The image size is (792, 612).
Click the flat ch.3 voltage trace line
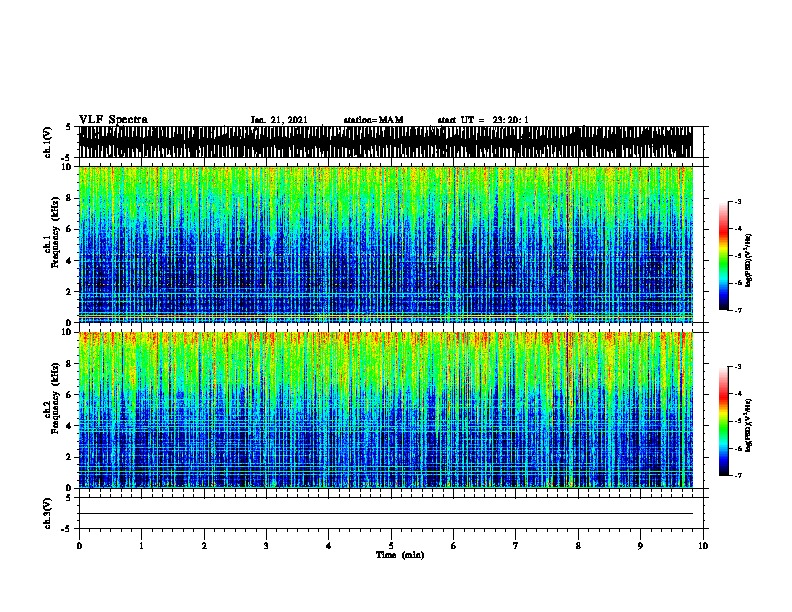(x=385, y=514)
